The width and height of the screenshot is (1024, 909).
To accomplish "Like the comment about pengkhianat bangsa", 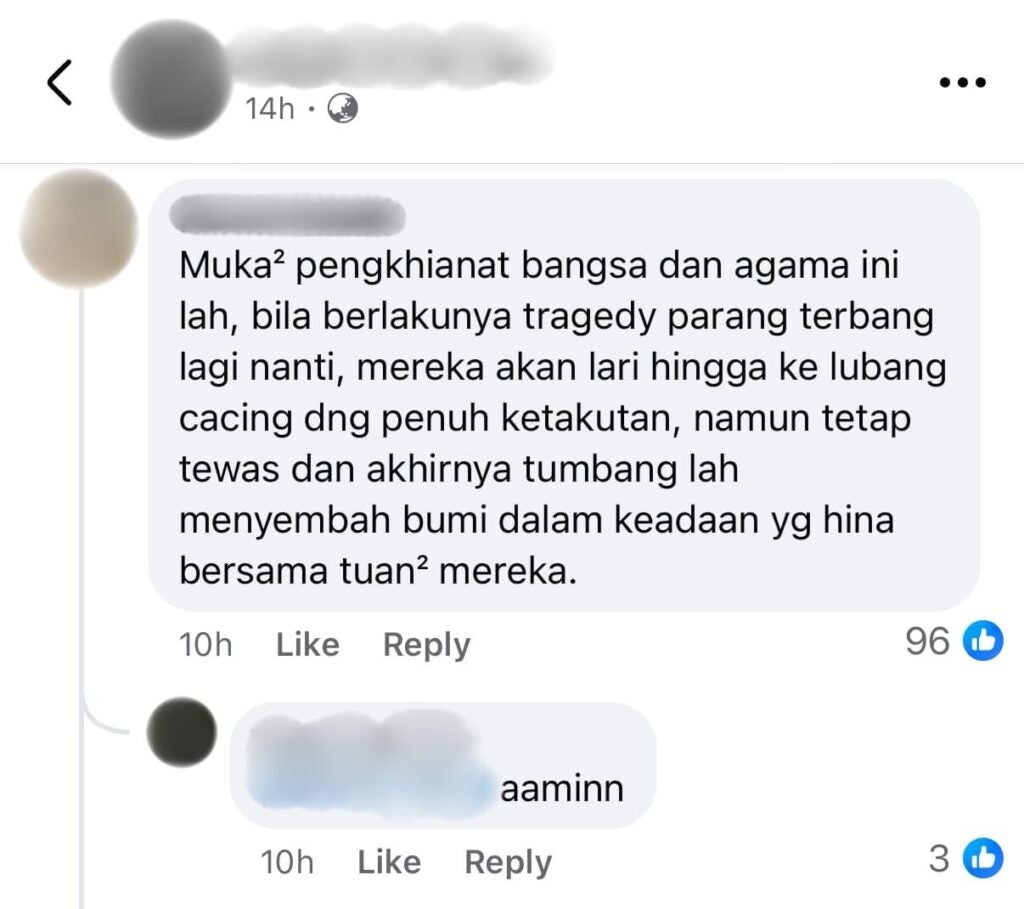I will pos(308,645).
